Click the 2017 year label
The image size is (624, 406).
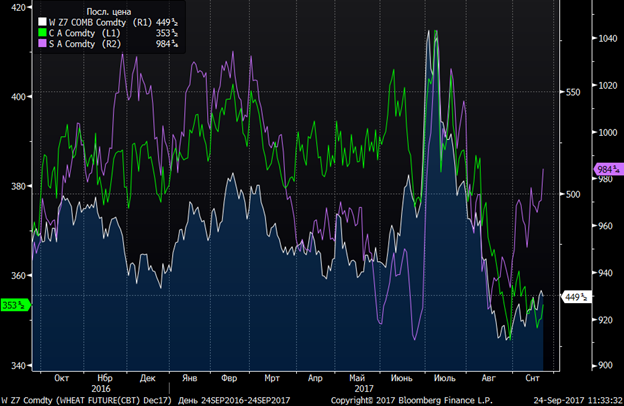click(x=364, y=388)
